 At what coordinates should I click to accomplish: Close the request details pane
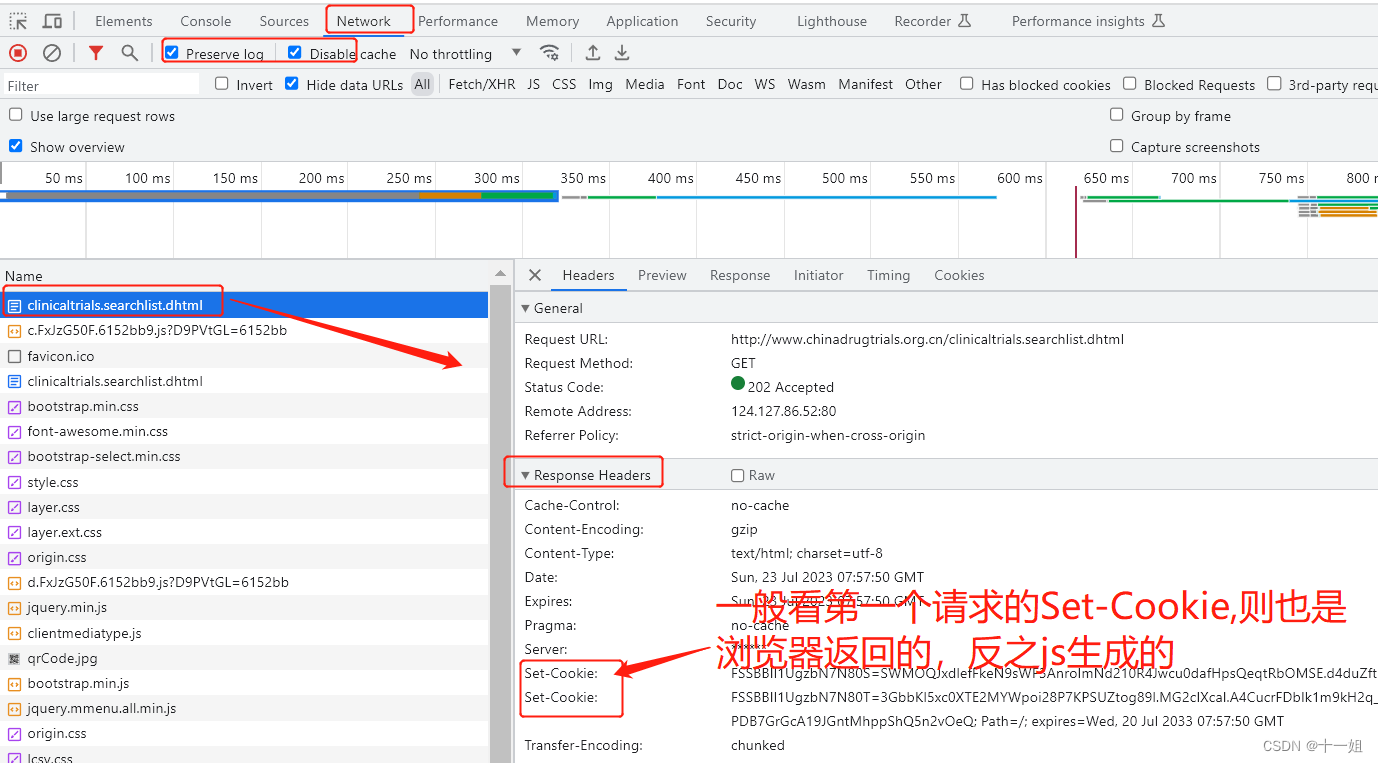[x=535, y=275]
